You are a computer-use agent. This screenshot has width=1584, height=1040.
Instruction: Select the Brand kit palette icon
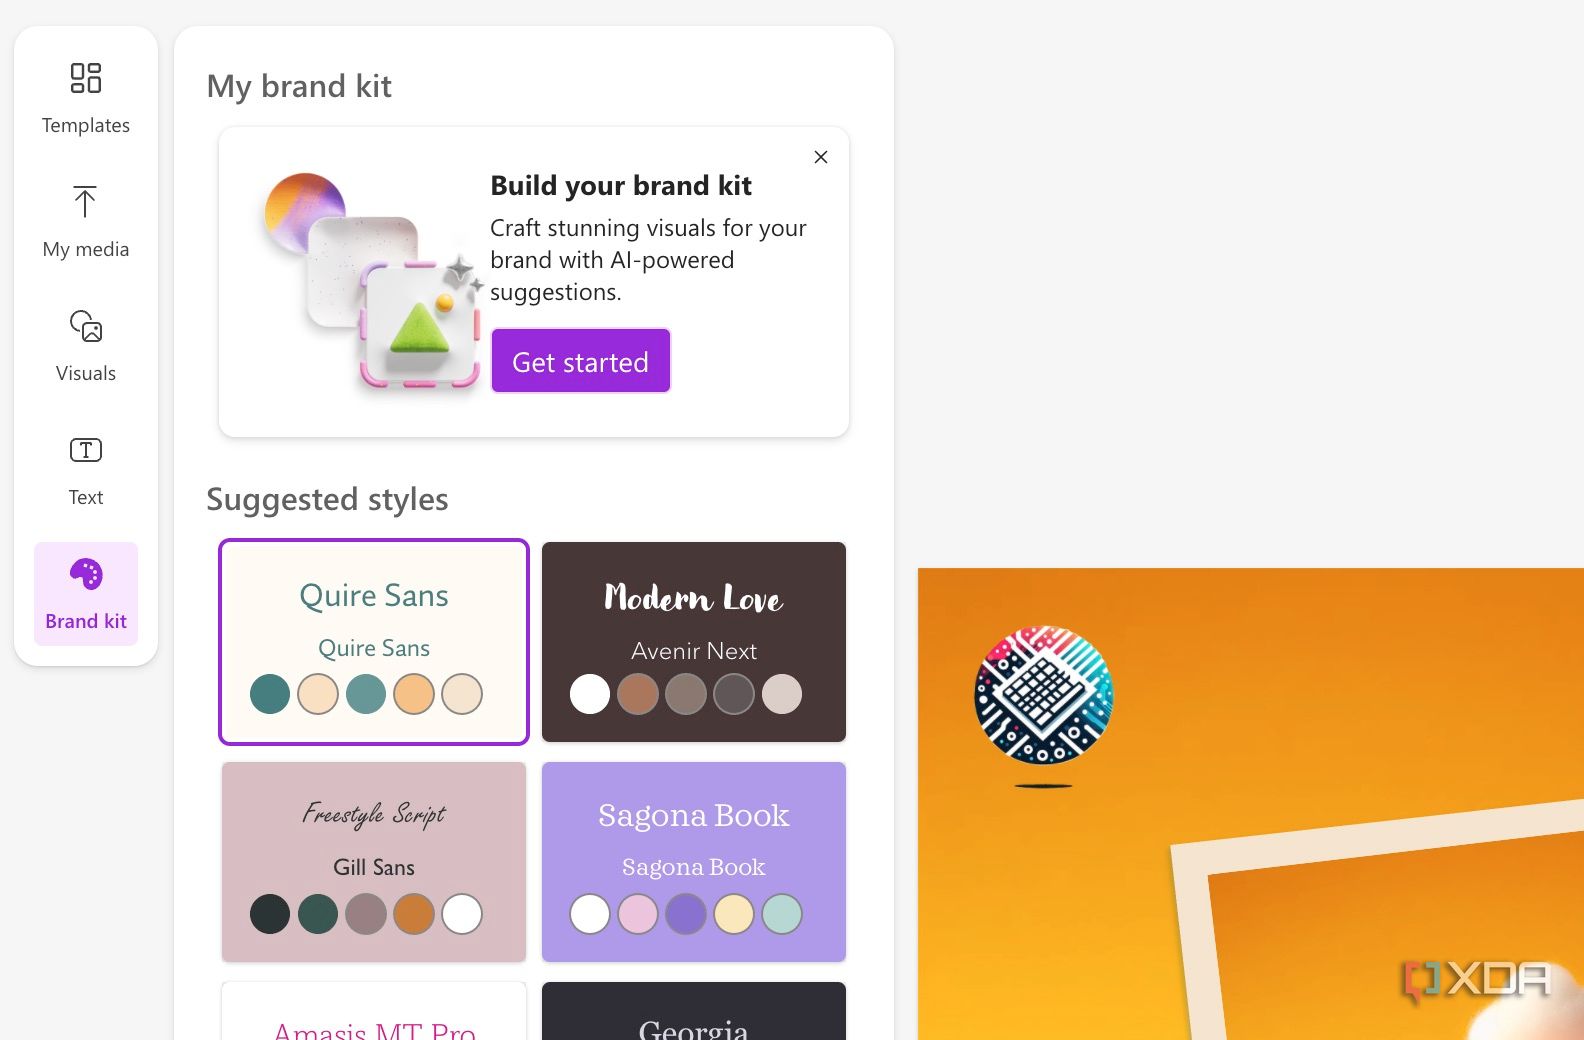click(x=86, y=574)
